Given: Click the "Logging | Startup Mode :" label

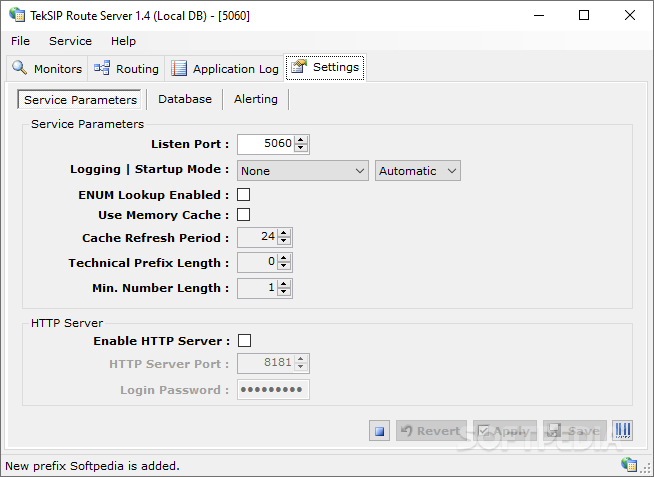Looking at the screenshot, I should 149,169.
